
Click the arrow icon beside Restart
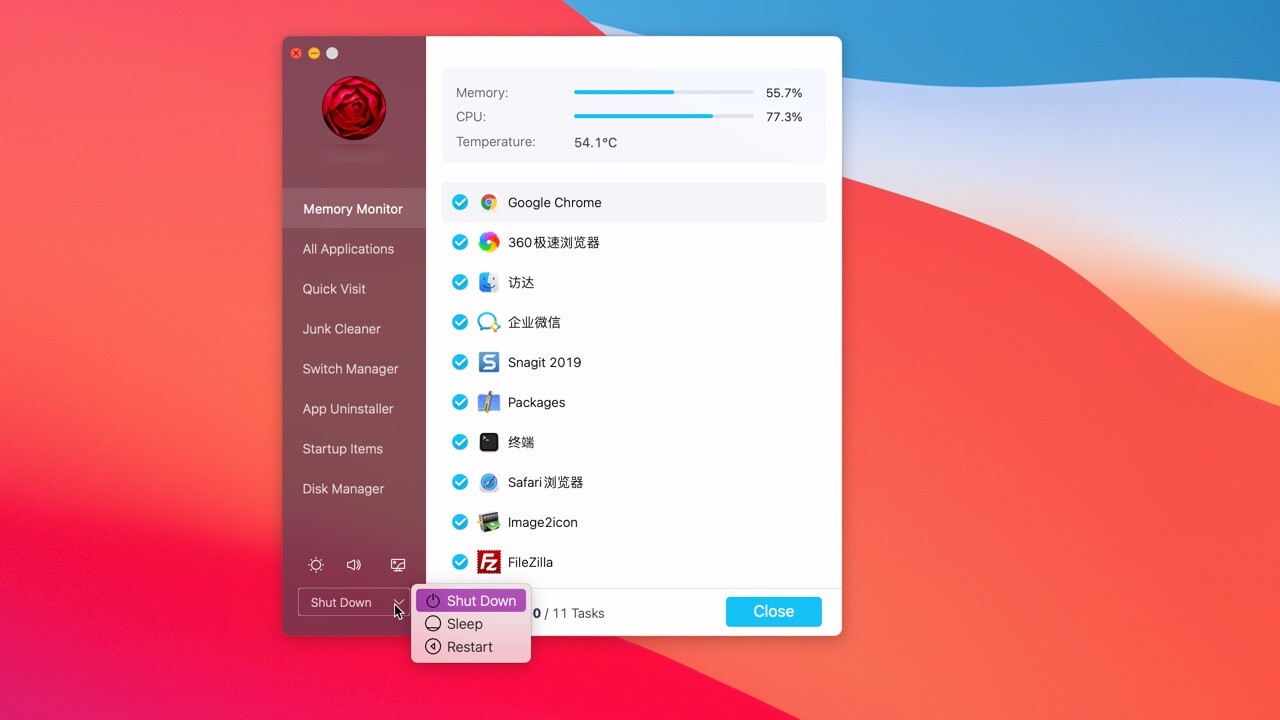[433, 647]
